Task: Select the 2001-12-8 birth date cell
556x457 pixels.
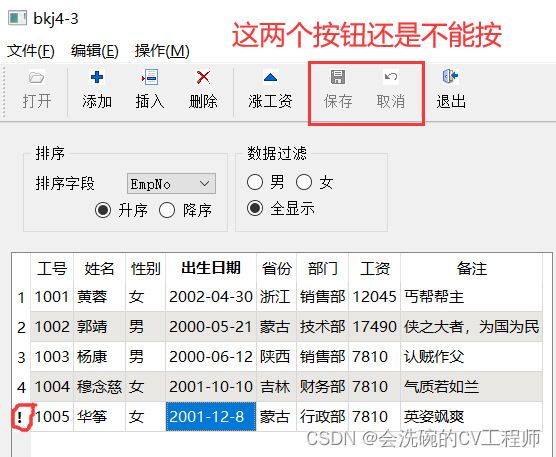Action: [x=211, y=417]
